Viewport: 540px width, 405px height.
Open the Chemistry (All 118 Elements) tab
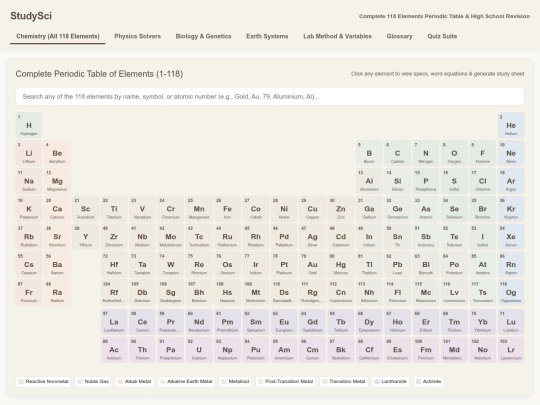(58, 37)
